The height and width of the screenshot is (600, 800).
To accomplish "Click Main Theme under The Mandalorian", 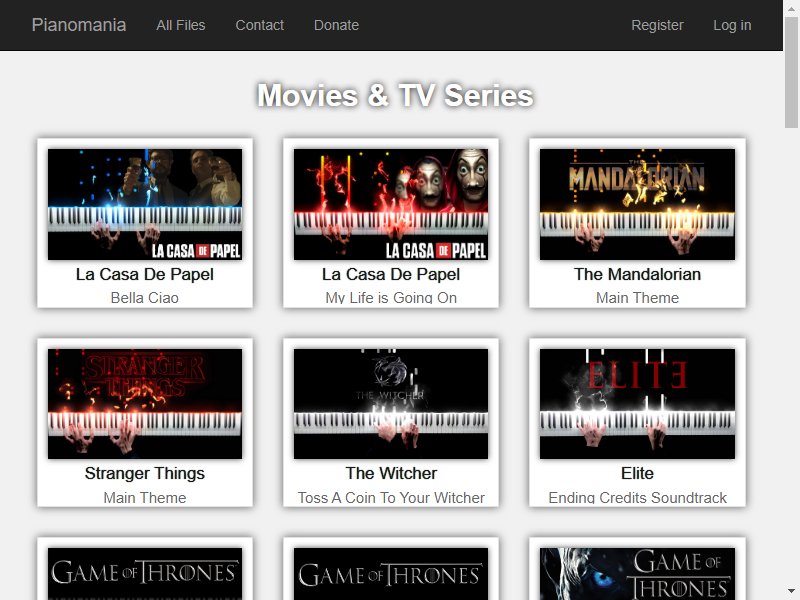I will (x=637, y=297).
